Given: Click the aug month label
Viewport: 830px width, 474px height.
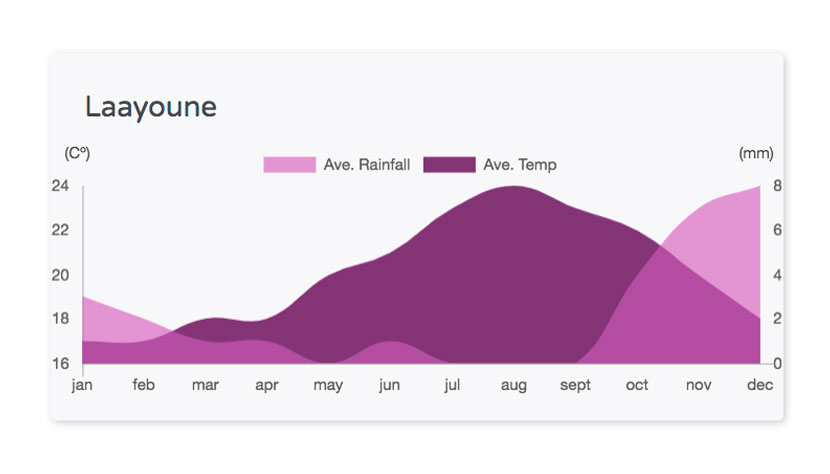Looking at the screenshot, I should tap(513, 386).
